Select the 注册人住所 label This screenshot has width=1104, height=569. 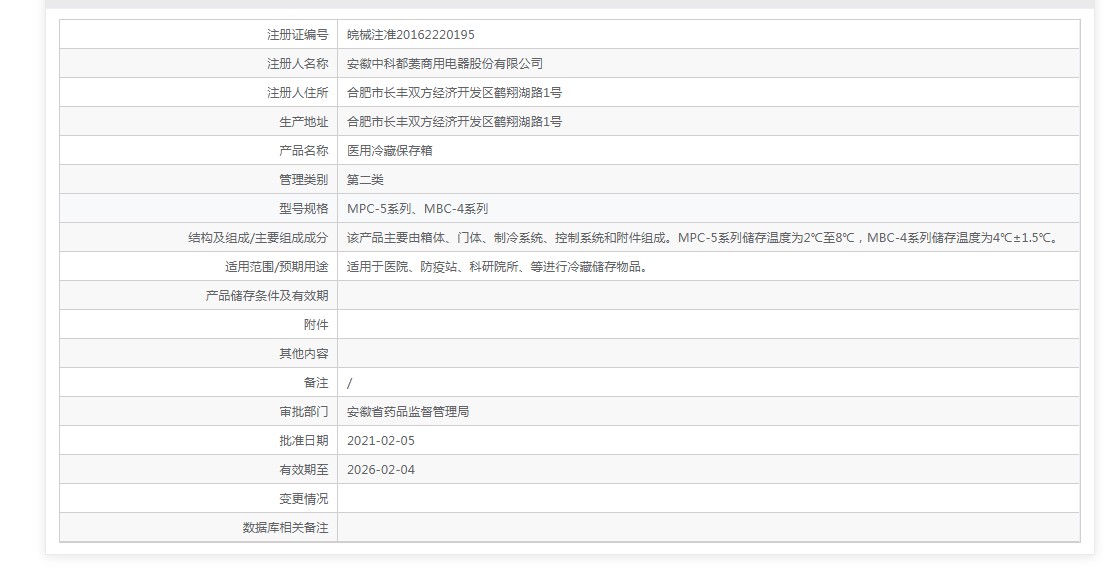pyautogui.click(x=297, y=92)
